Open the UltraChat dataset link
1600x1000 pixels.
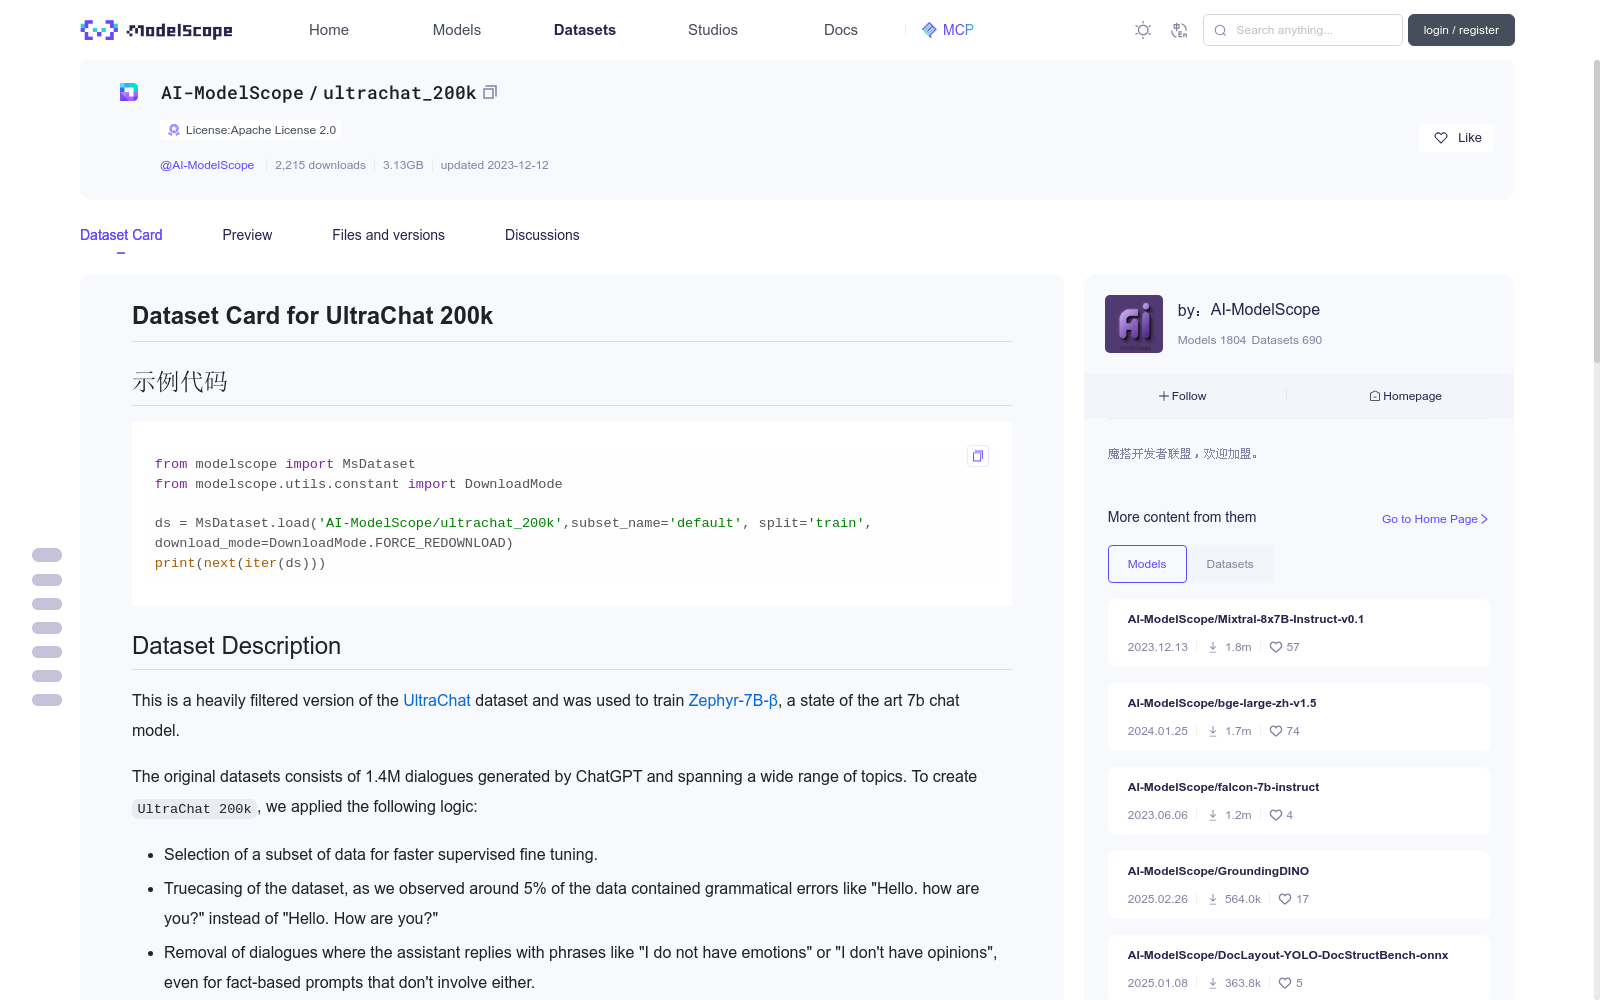pyautogui.click(x=436, y=700)
